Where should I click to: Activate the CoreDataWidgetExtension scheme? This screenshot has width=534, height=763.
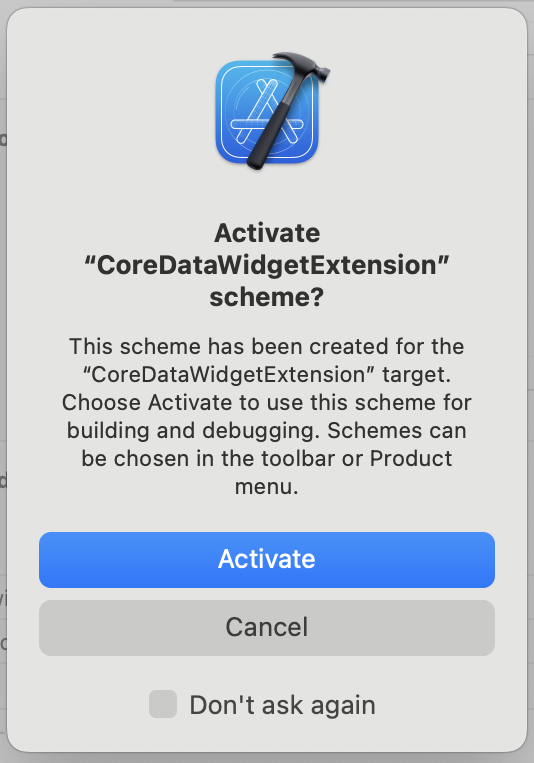coord(267,560)
